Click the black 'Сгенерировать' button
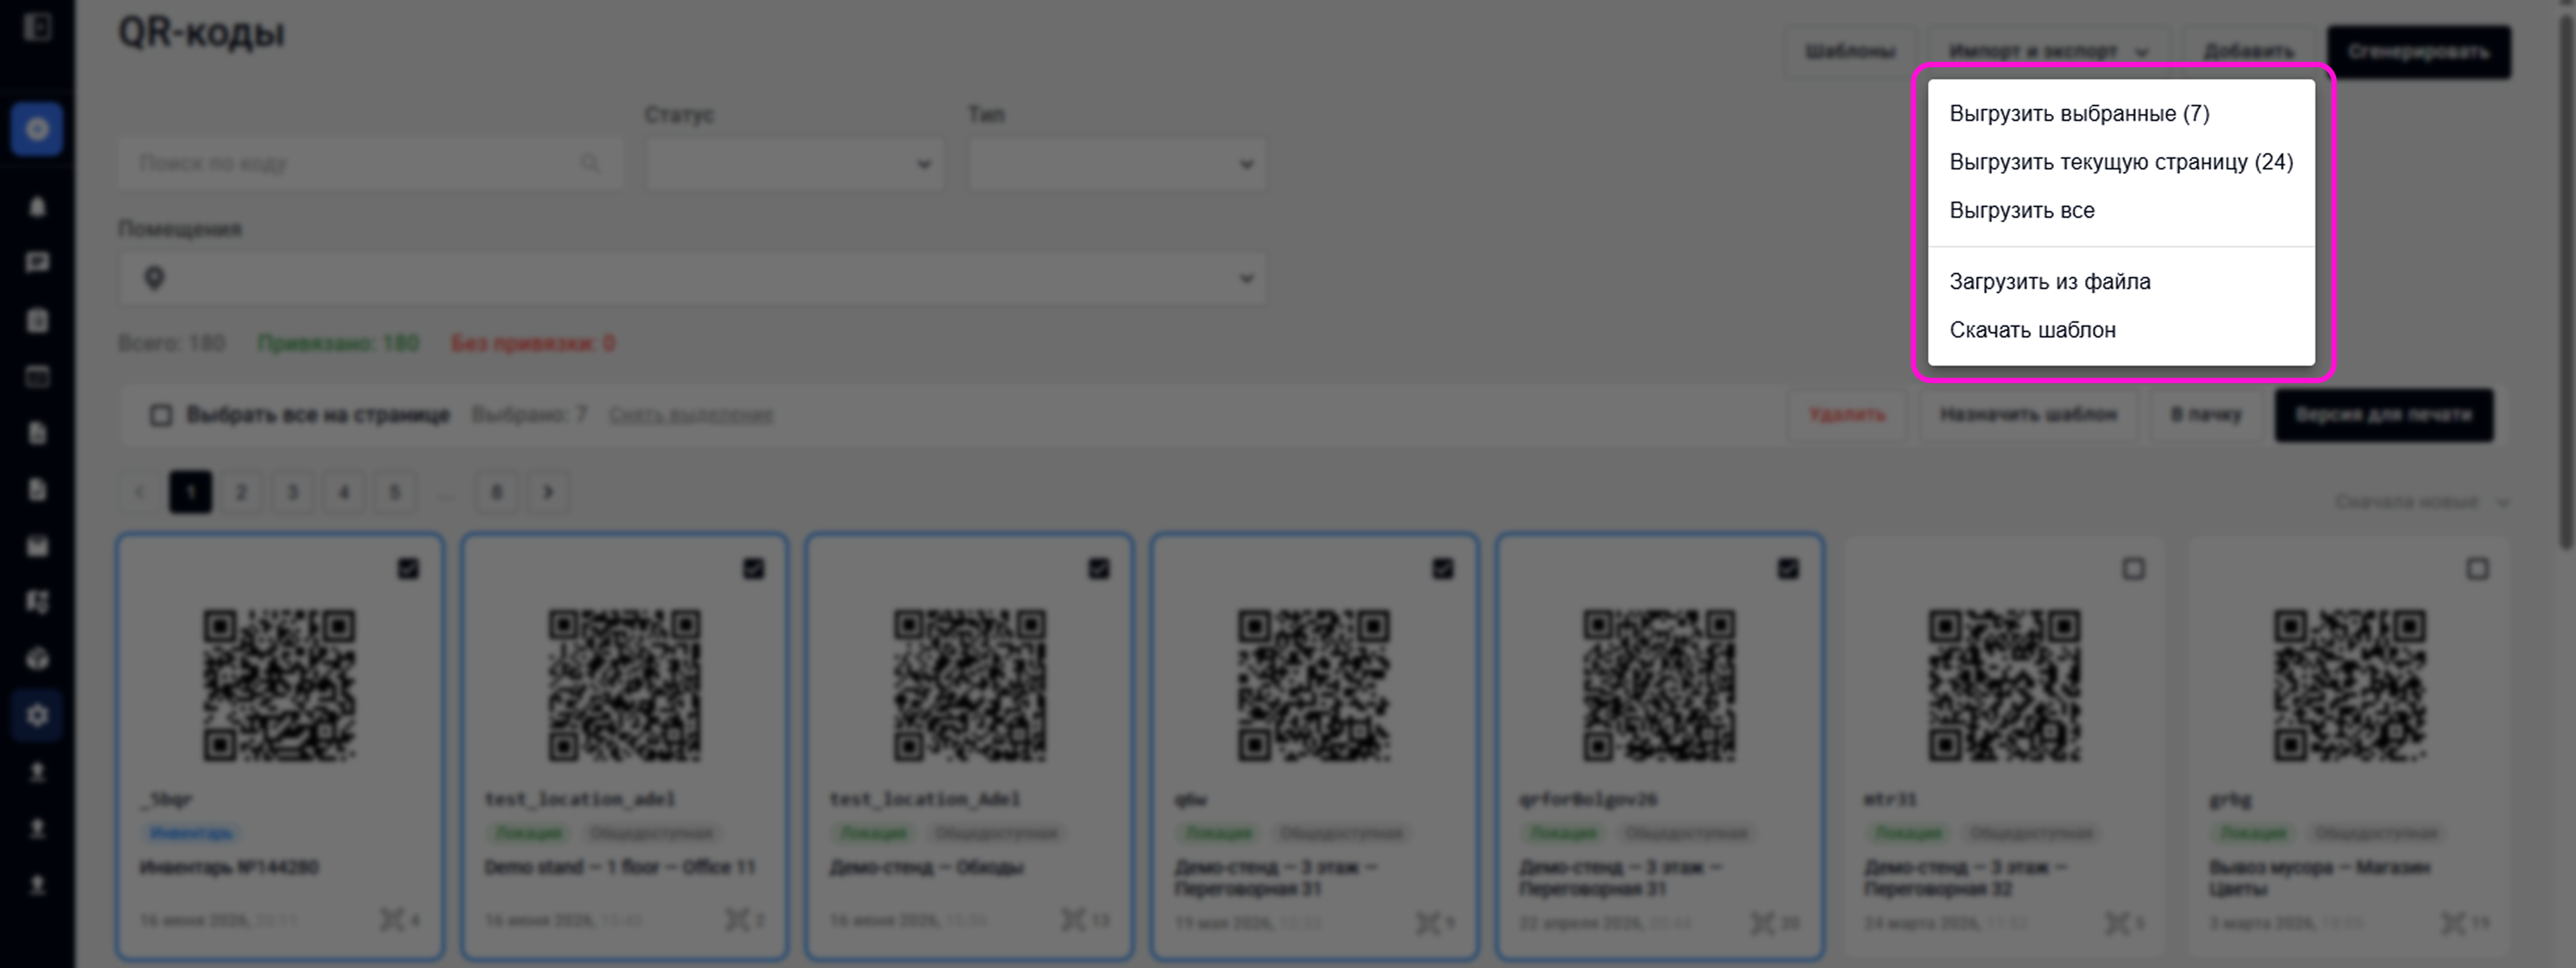Image resolution: width=2576 pixels, height=968 pixels. coord(2418,51)
